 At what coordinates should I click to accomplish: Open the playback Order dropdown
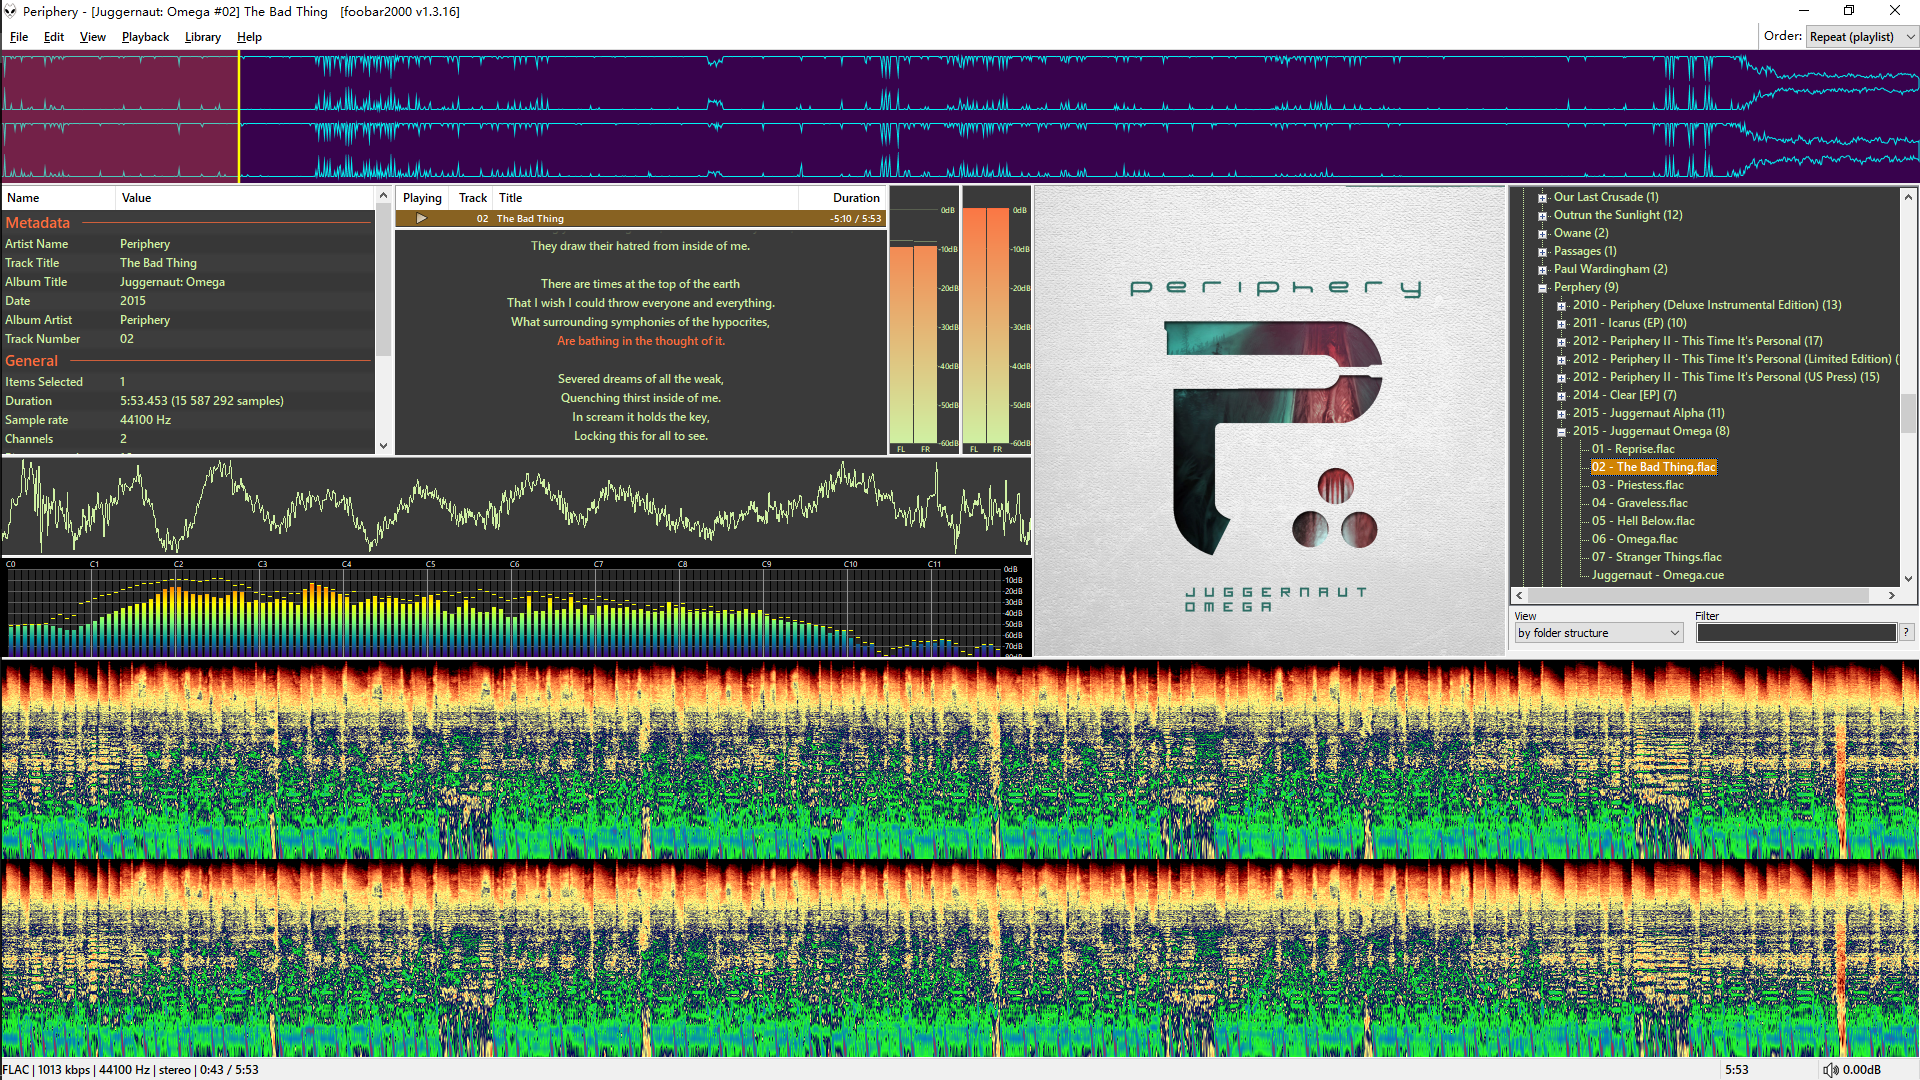coord(1862,37)
